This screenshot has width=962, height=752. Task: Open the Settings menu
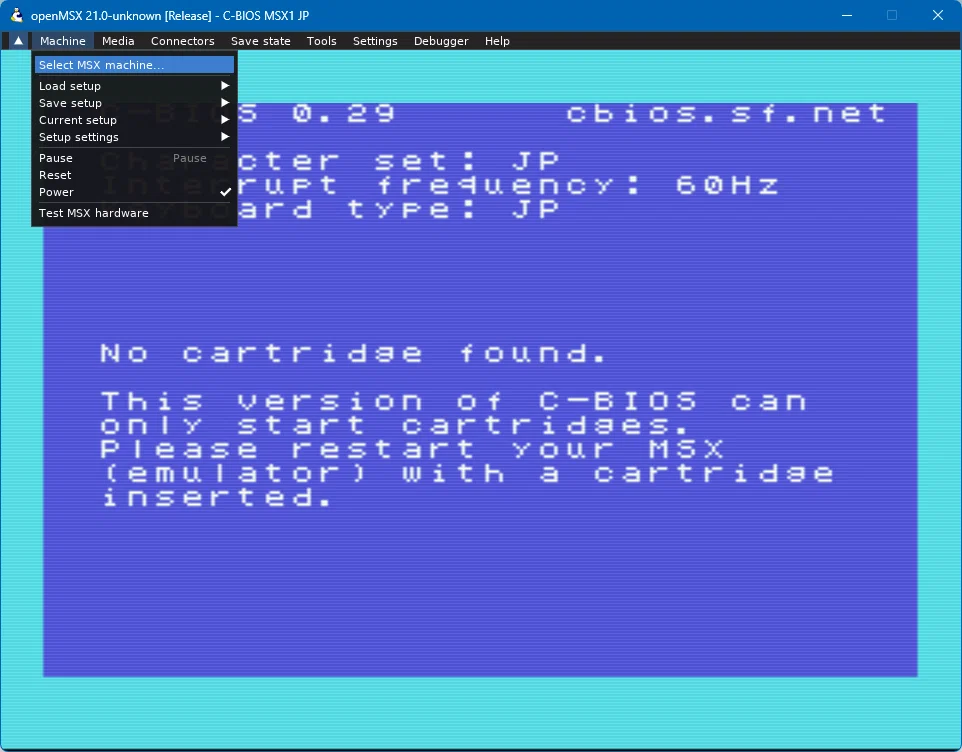pos(375,41)
